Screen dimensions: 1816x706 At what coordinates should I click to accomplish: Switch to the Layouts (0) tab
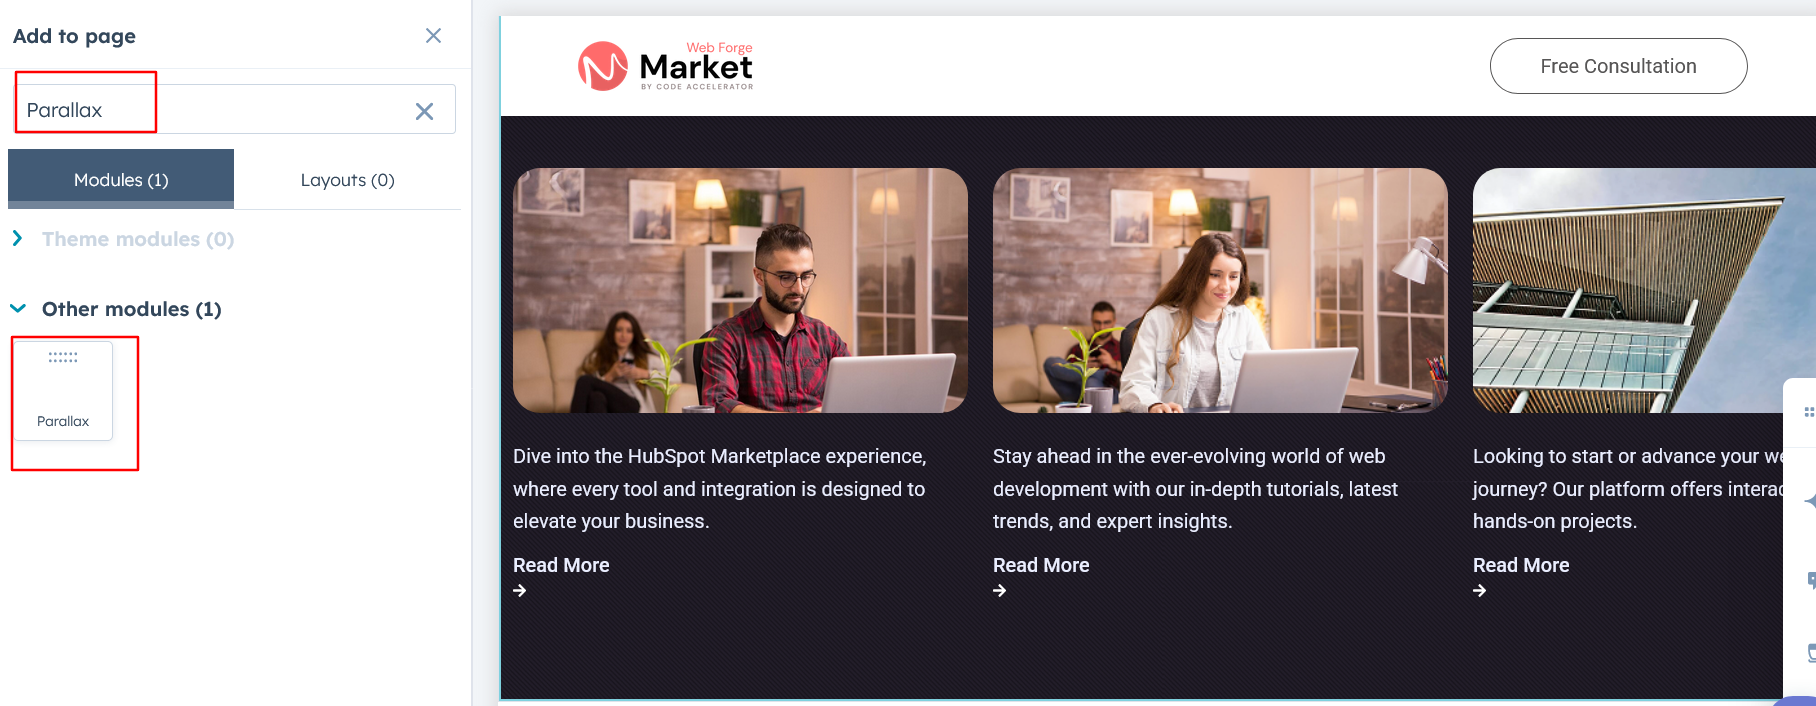point(347,180)
